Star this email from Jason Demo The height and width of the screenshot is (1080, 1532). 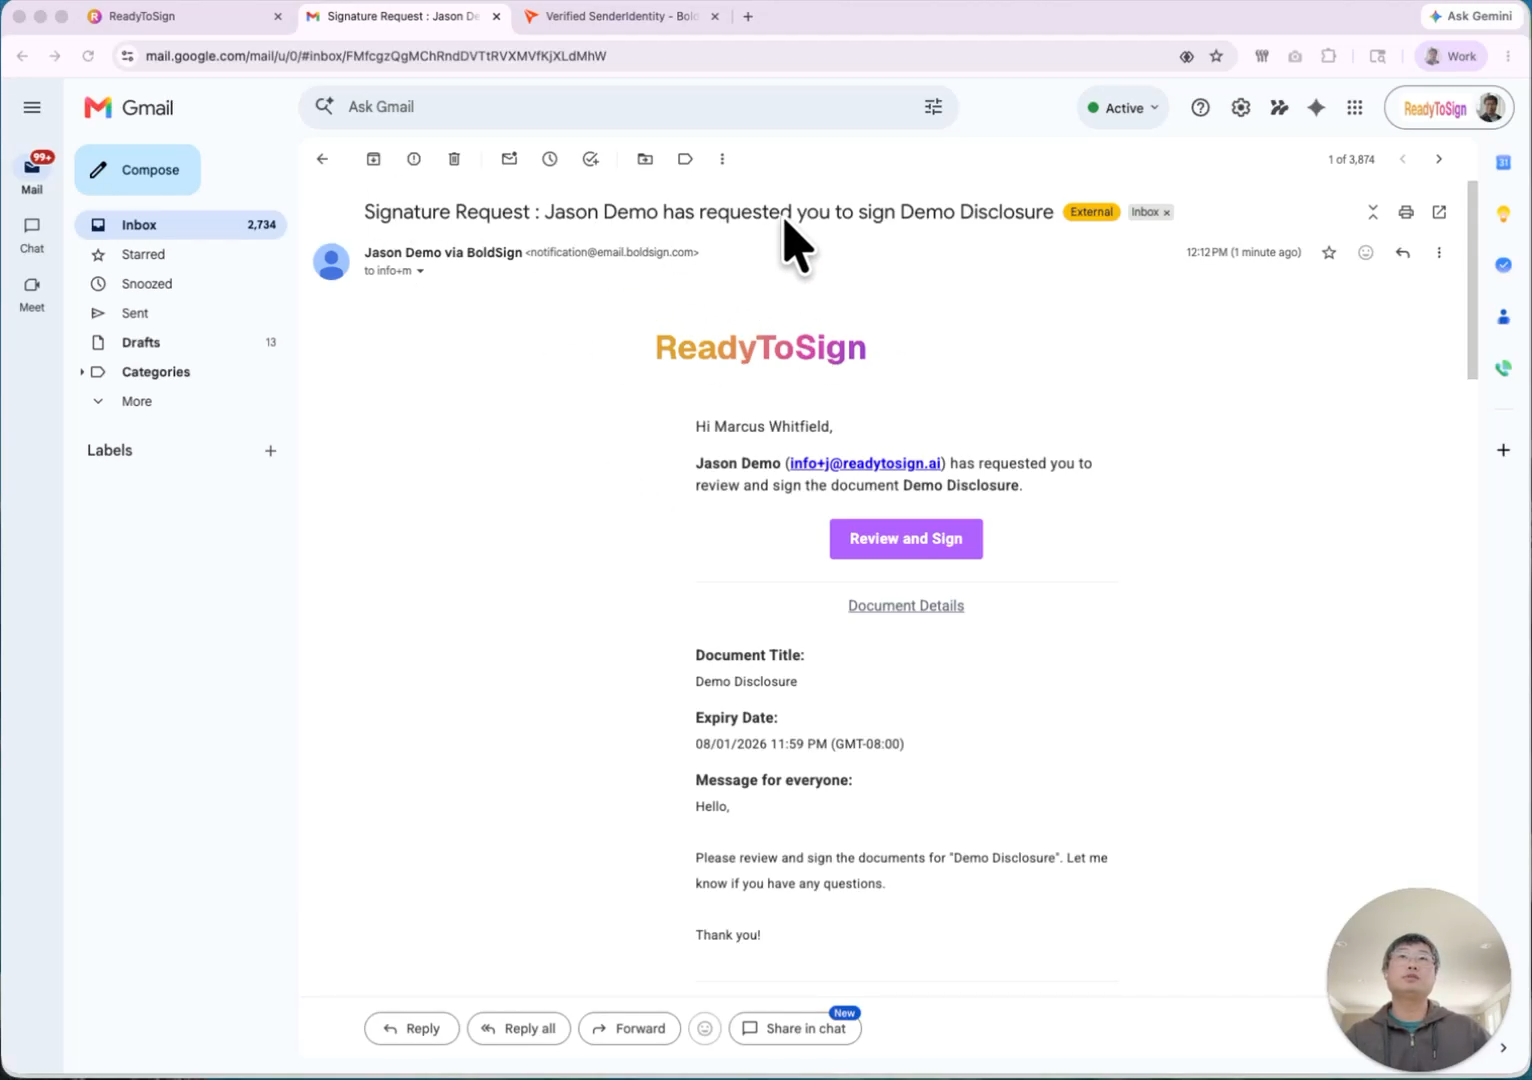pyautogui.click(x=1329, y=253)
